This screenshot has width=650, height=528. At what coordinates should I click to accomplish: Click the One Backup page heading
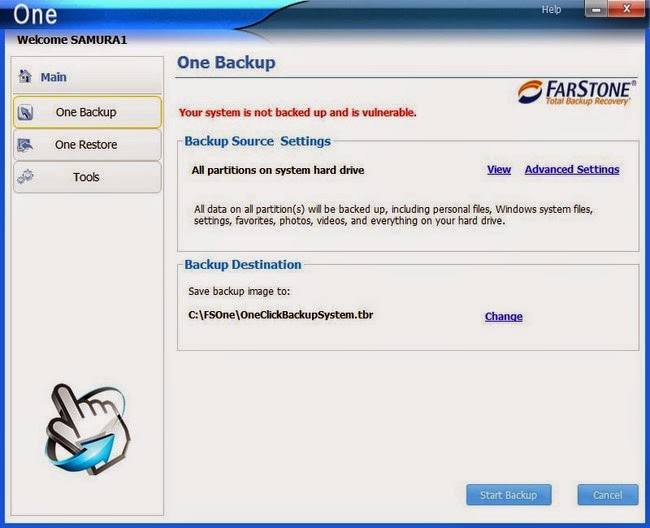pyautogui.click(x=226, y=63)
